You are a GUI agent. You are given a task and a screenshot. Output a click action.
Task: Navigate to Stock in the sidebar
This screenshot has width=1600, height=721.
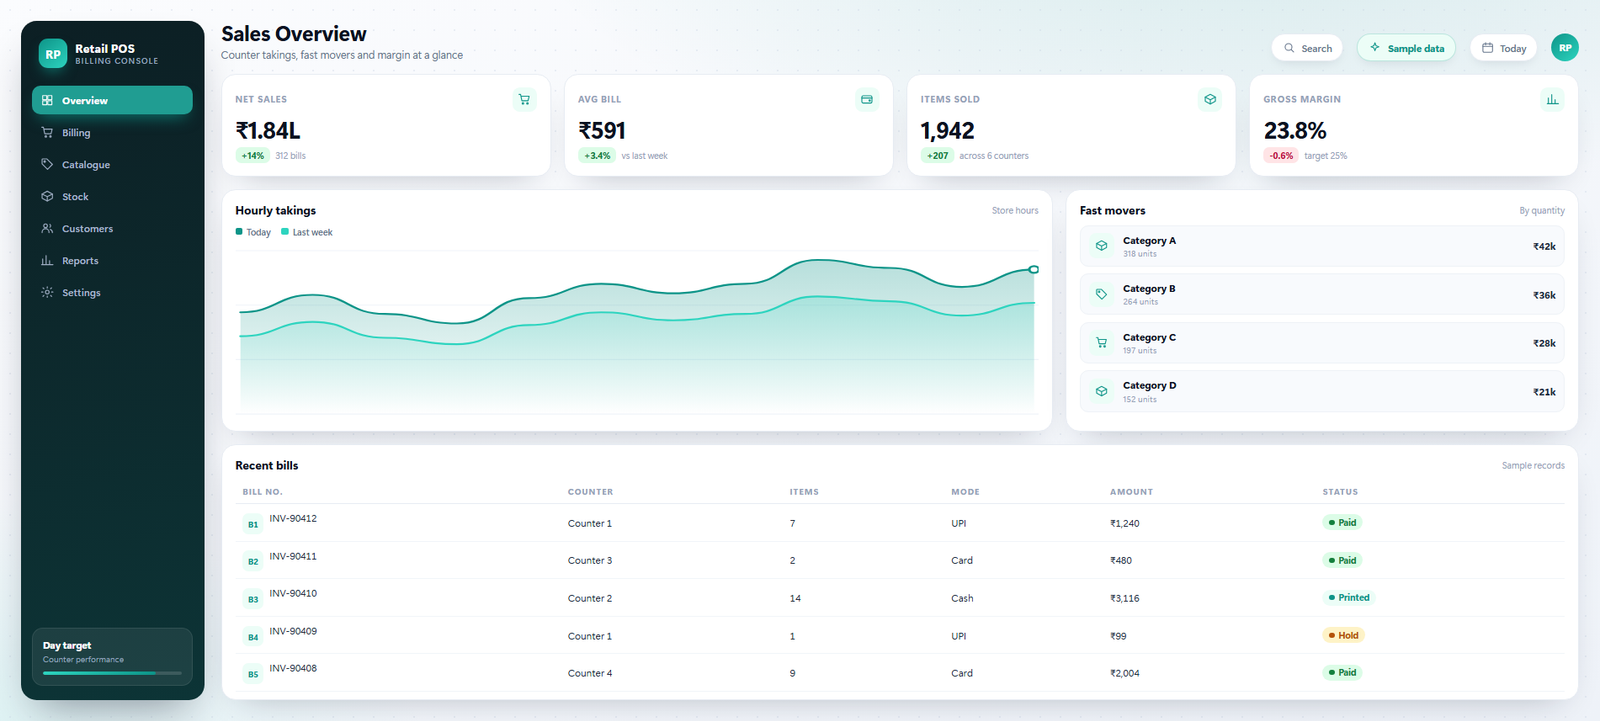(112, 196)
